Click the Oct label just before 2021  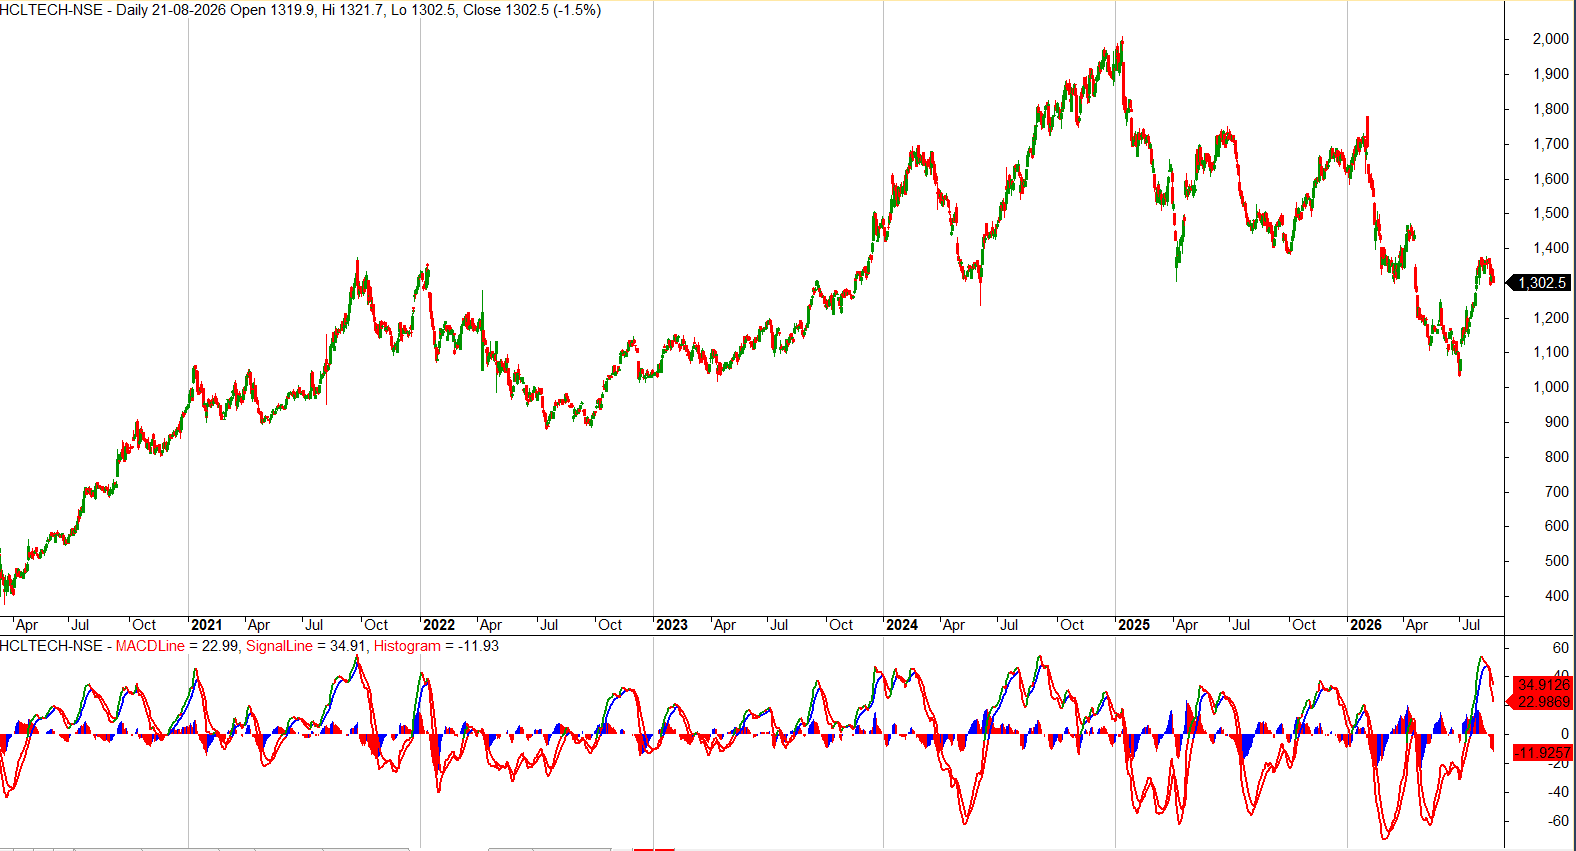coord(145,625)
